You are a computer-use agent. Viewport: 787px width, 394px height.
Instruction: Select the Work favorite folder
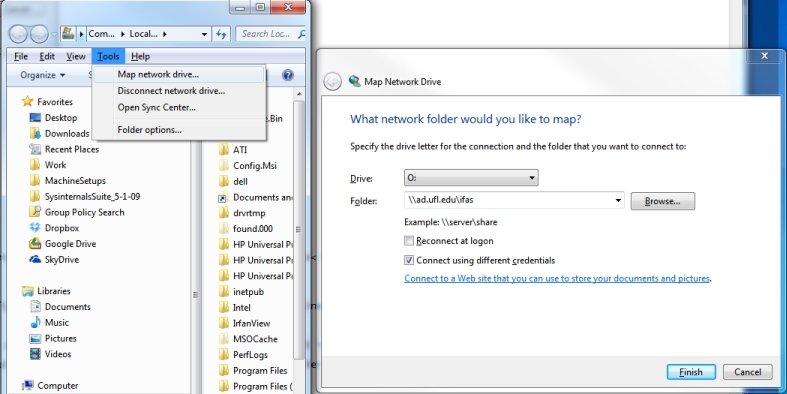(x=55, y=165)
